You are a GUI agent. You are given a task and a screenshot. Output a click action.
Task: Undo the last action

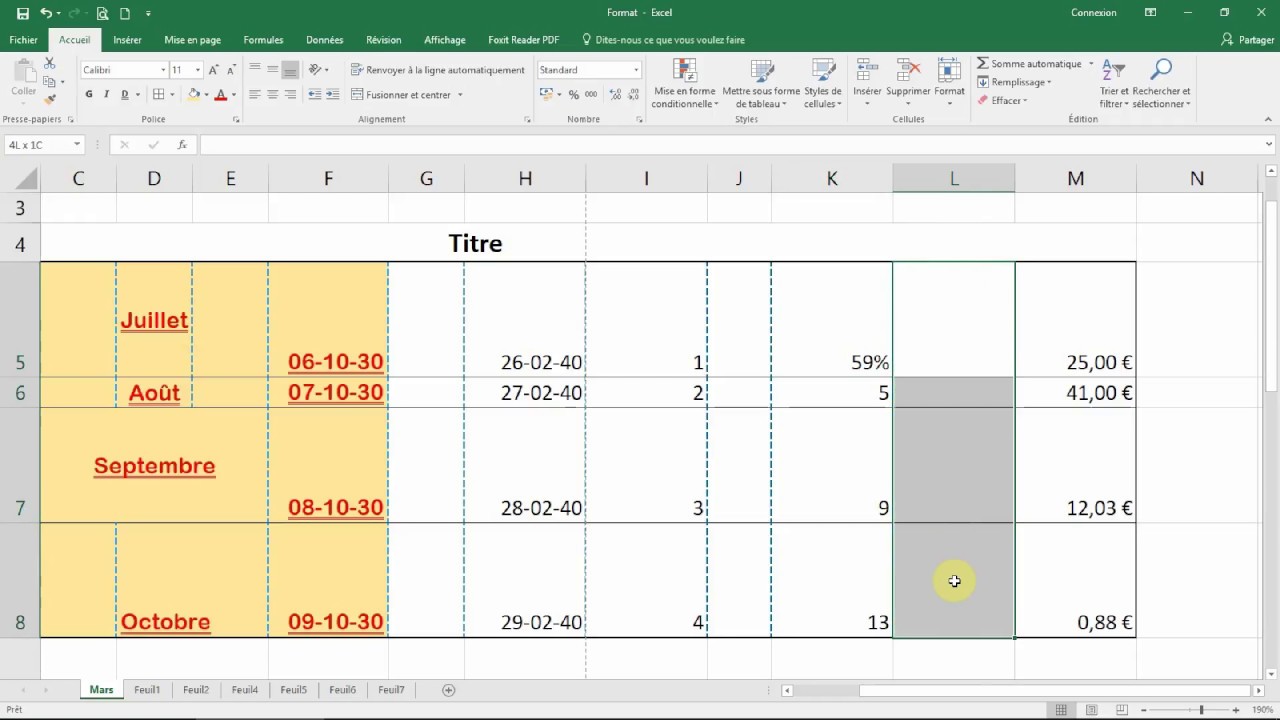[46, 13]
